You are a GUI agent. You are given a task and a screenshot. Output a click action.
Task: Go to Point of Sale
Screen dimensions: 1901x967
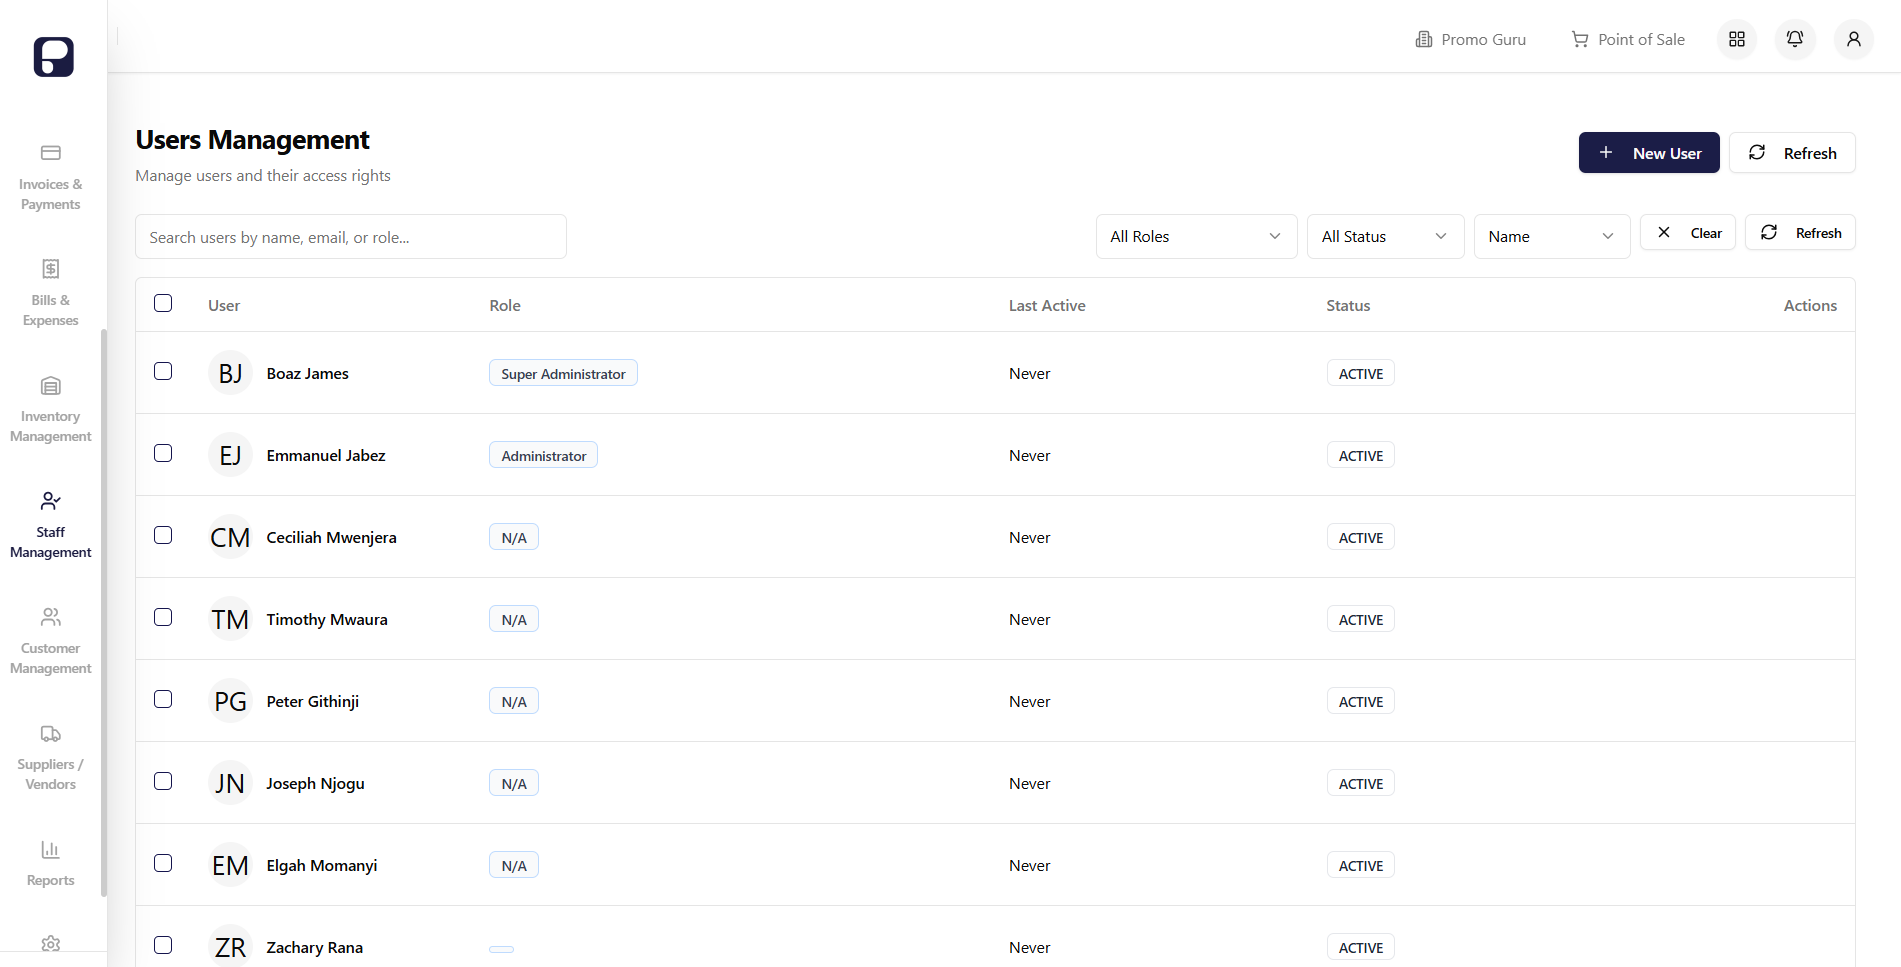pos(1628,39)
